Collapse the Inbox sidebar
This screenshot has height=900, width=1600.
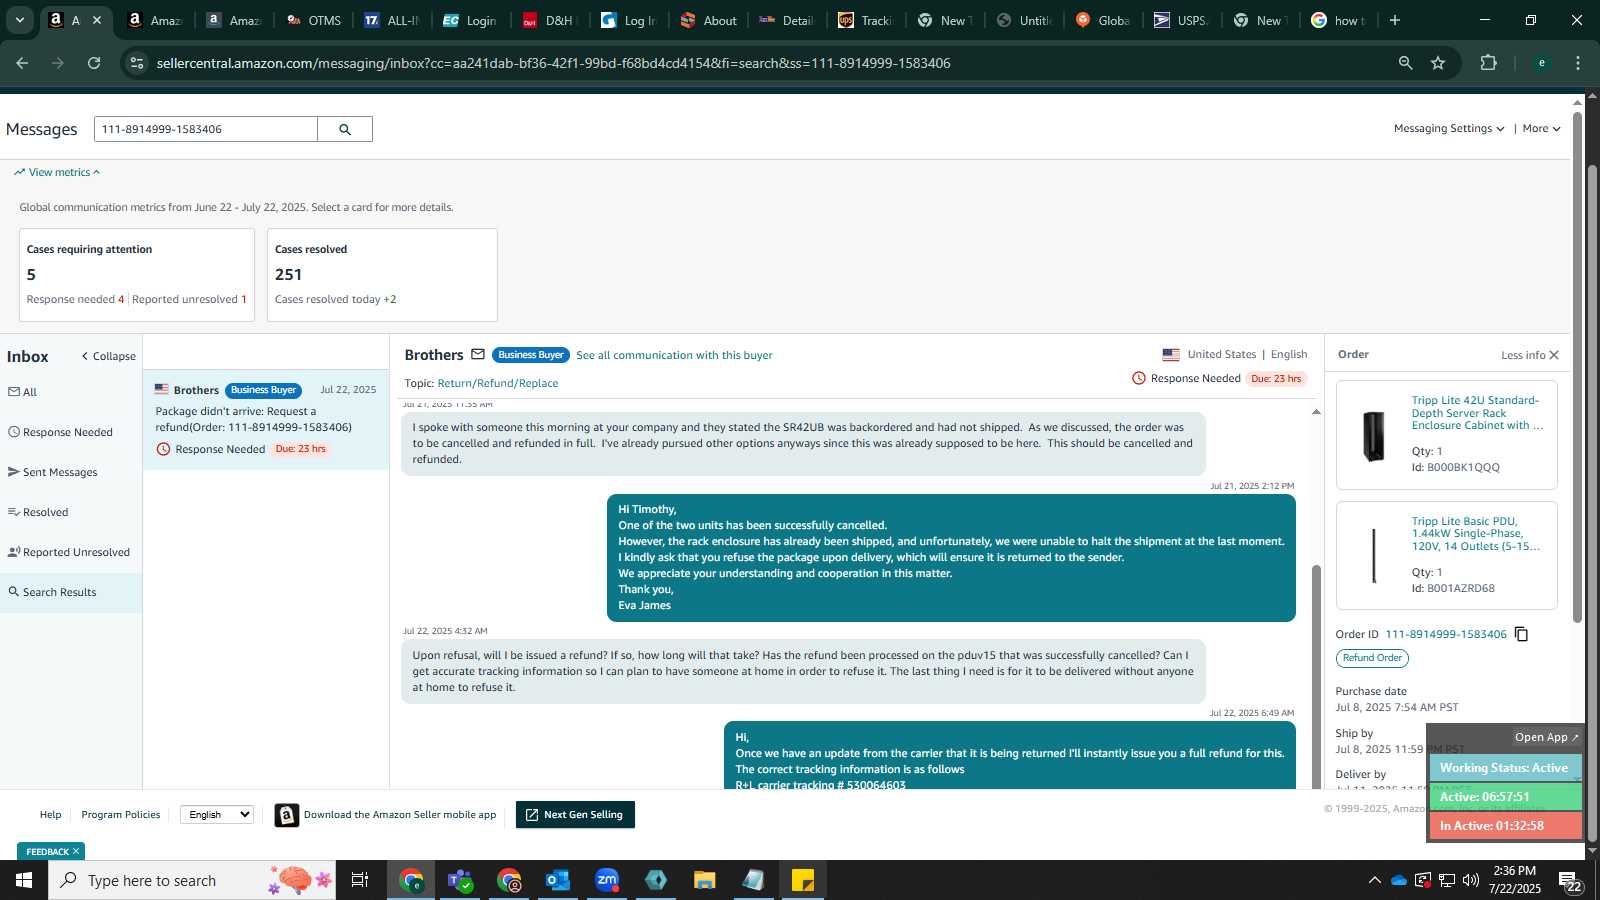click(x=109, y=356)
